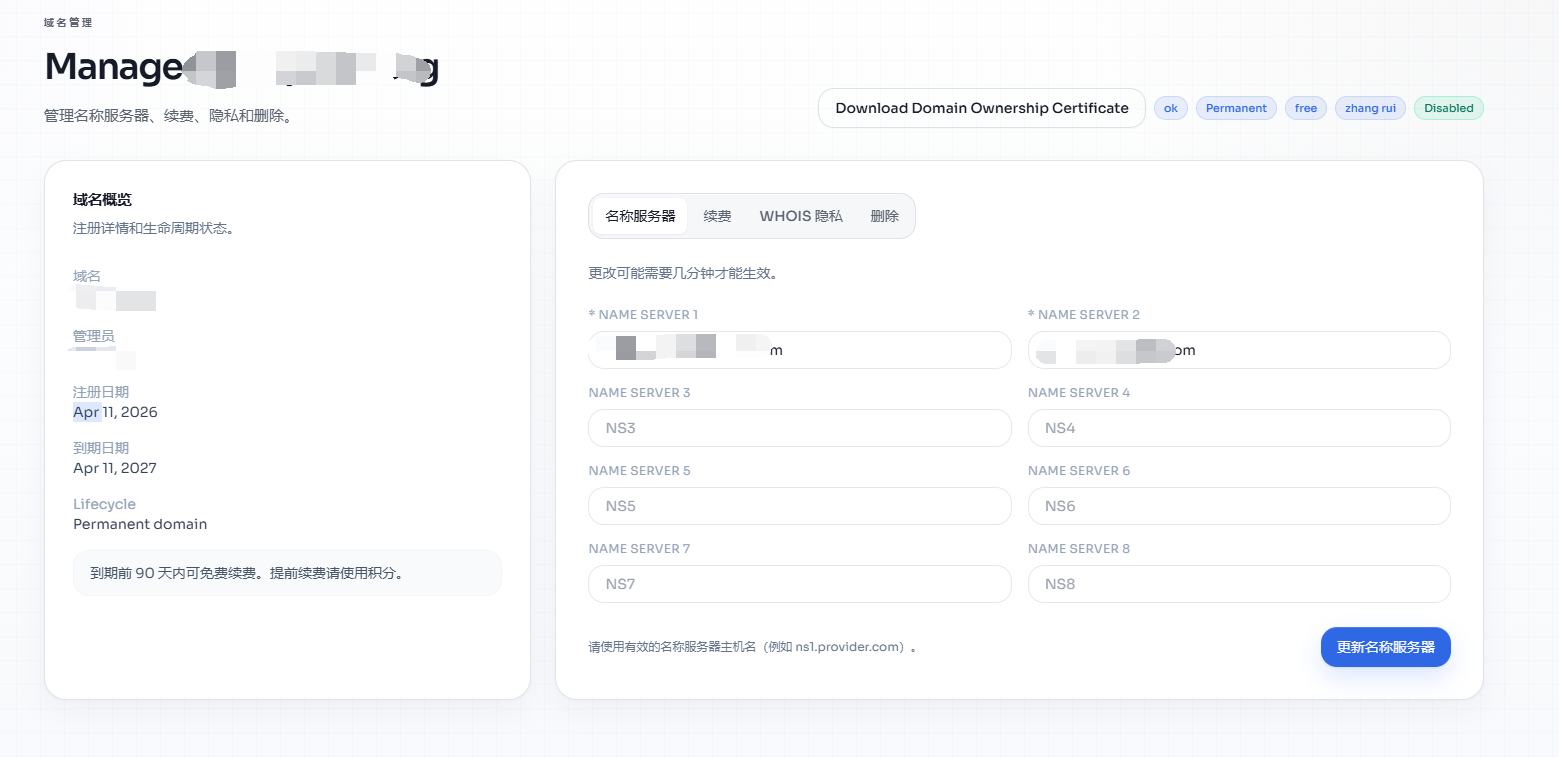Focus the NS4 input field

click(1238, 428)
